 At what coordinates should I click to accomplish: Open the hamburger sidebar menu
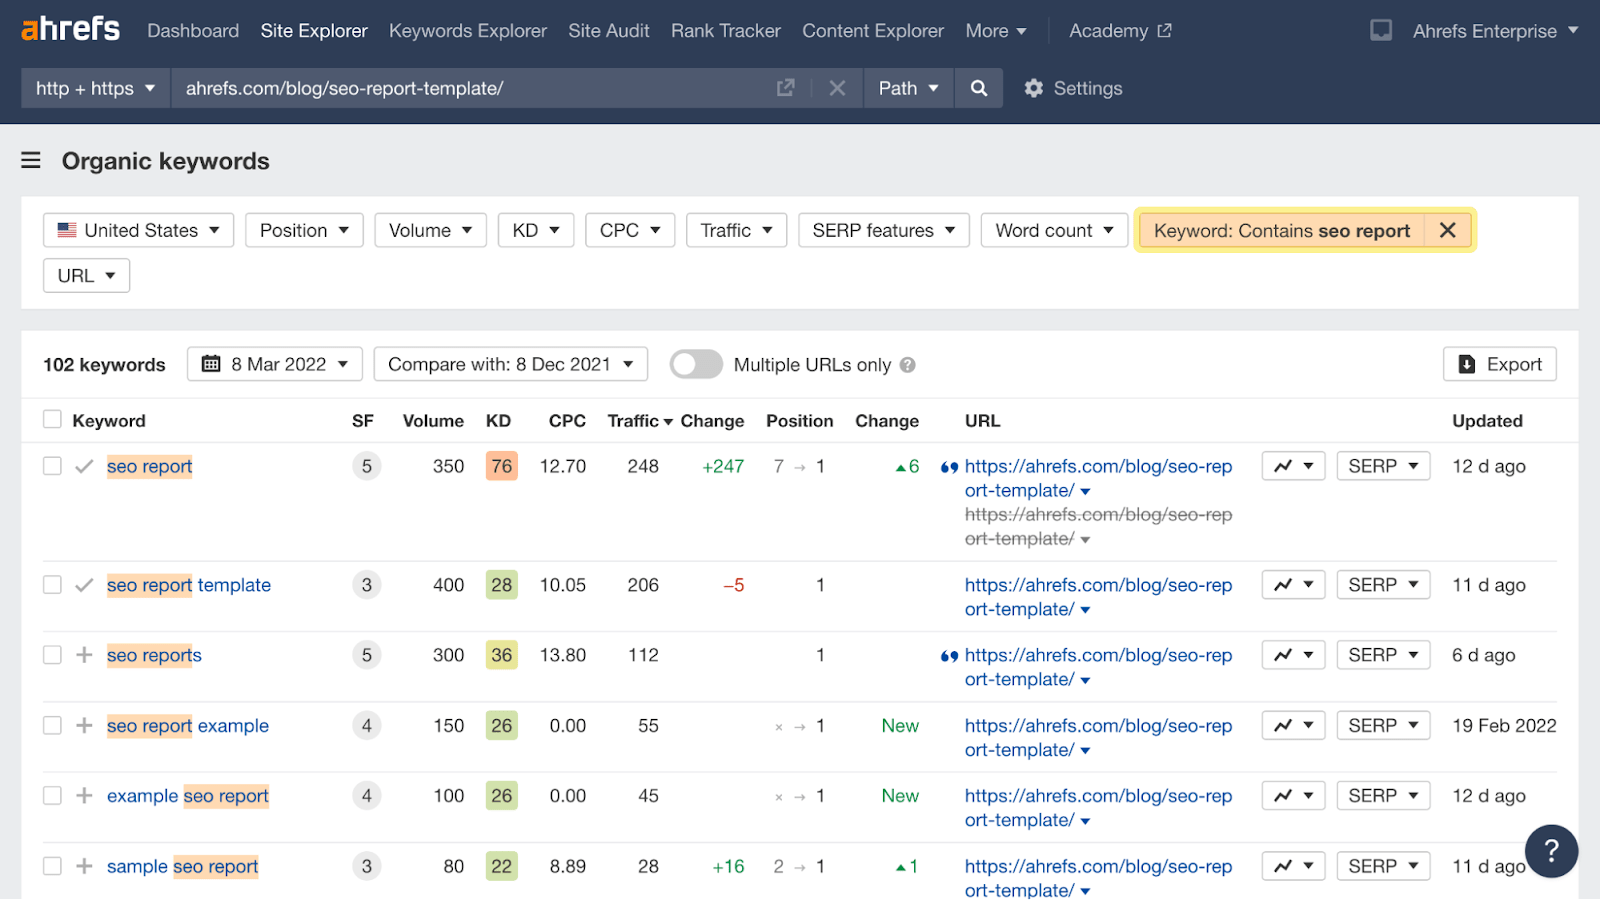click(31, 161)
